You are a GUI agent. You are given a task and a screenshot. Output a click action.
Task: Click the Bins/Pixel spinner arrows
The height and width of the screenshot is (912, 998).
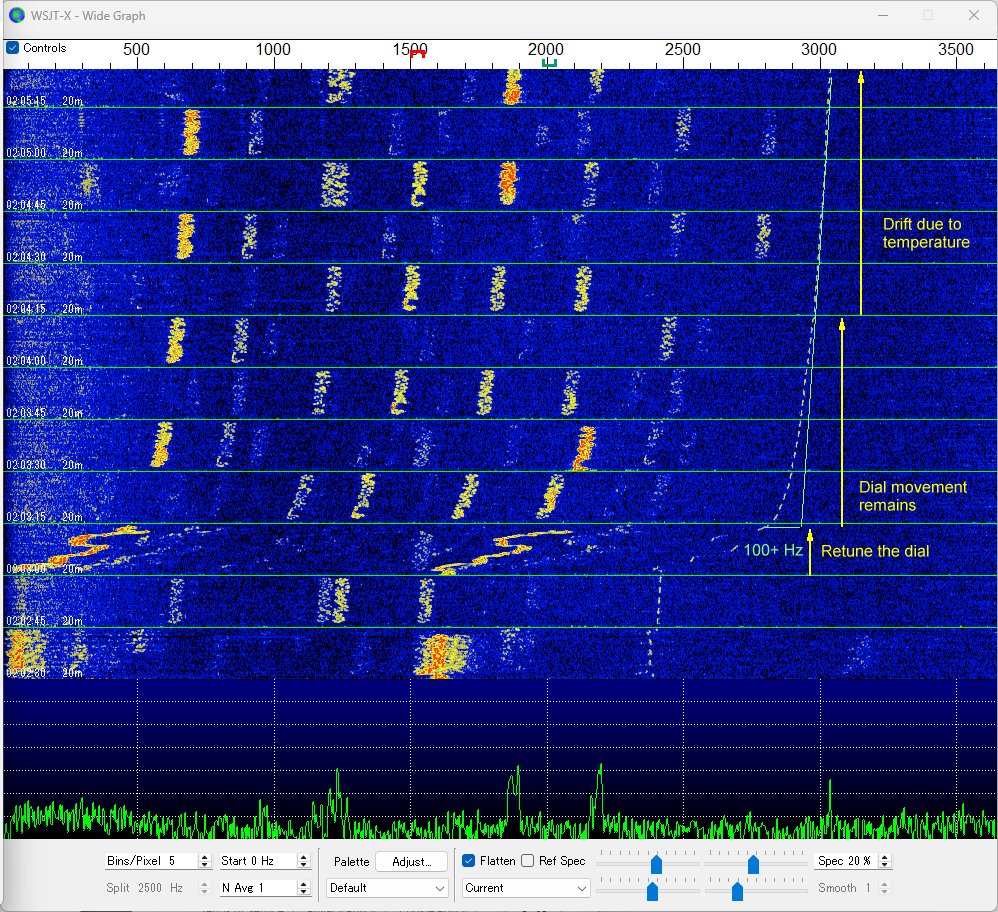[x=205, y=861]
